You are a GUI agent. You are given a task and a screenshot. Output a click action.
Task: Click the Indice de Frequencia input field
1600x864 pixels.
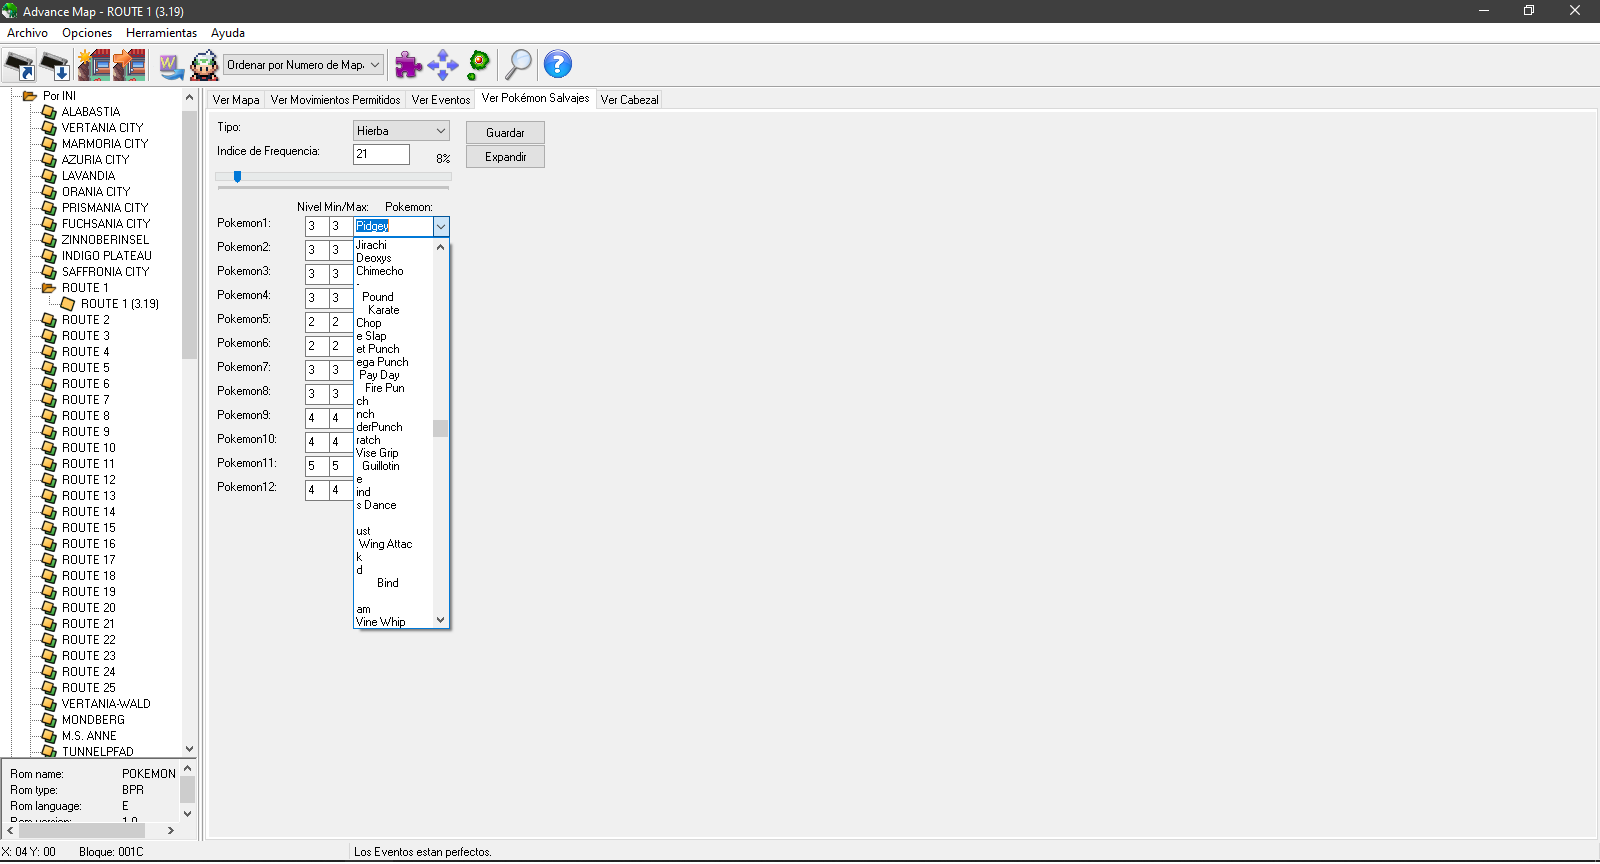point(381,154)
